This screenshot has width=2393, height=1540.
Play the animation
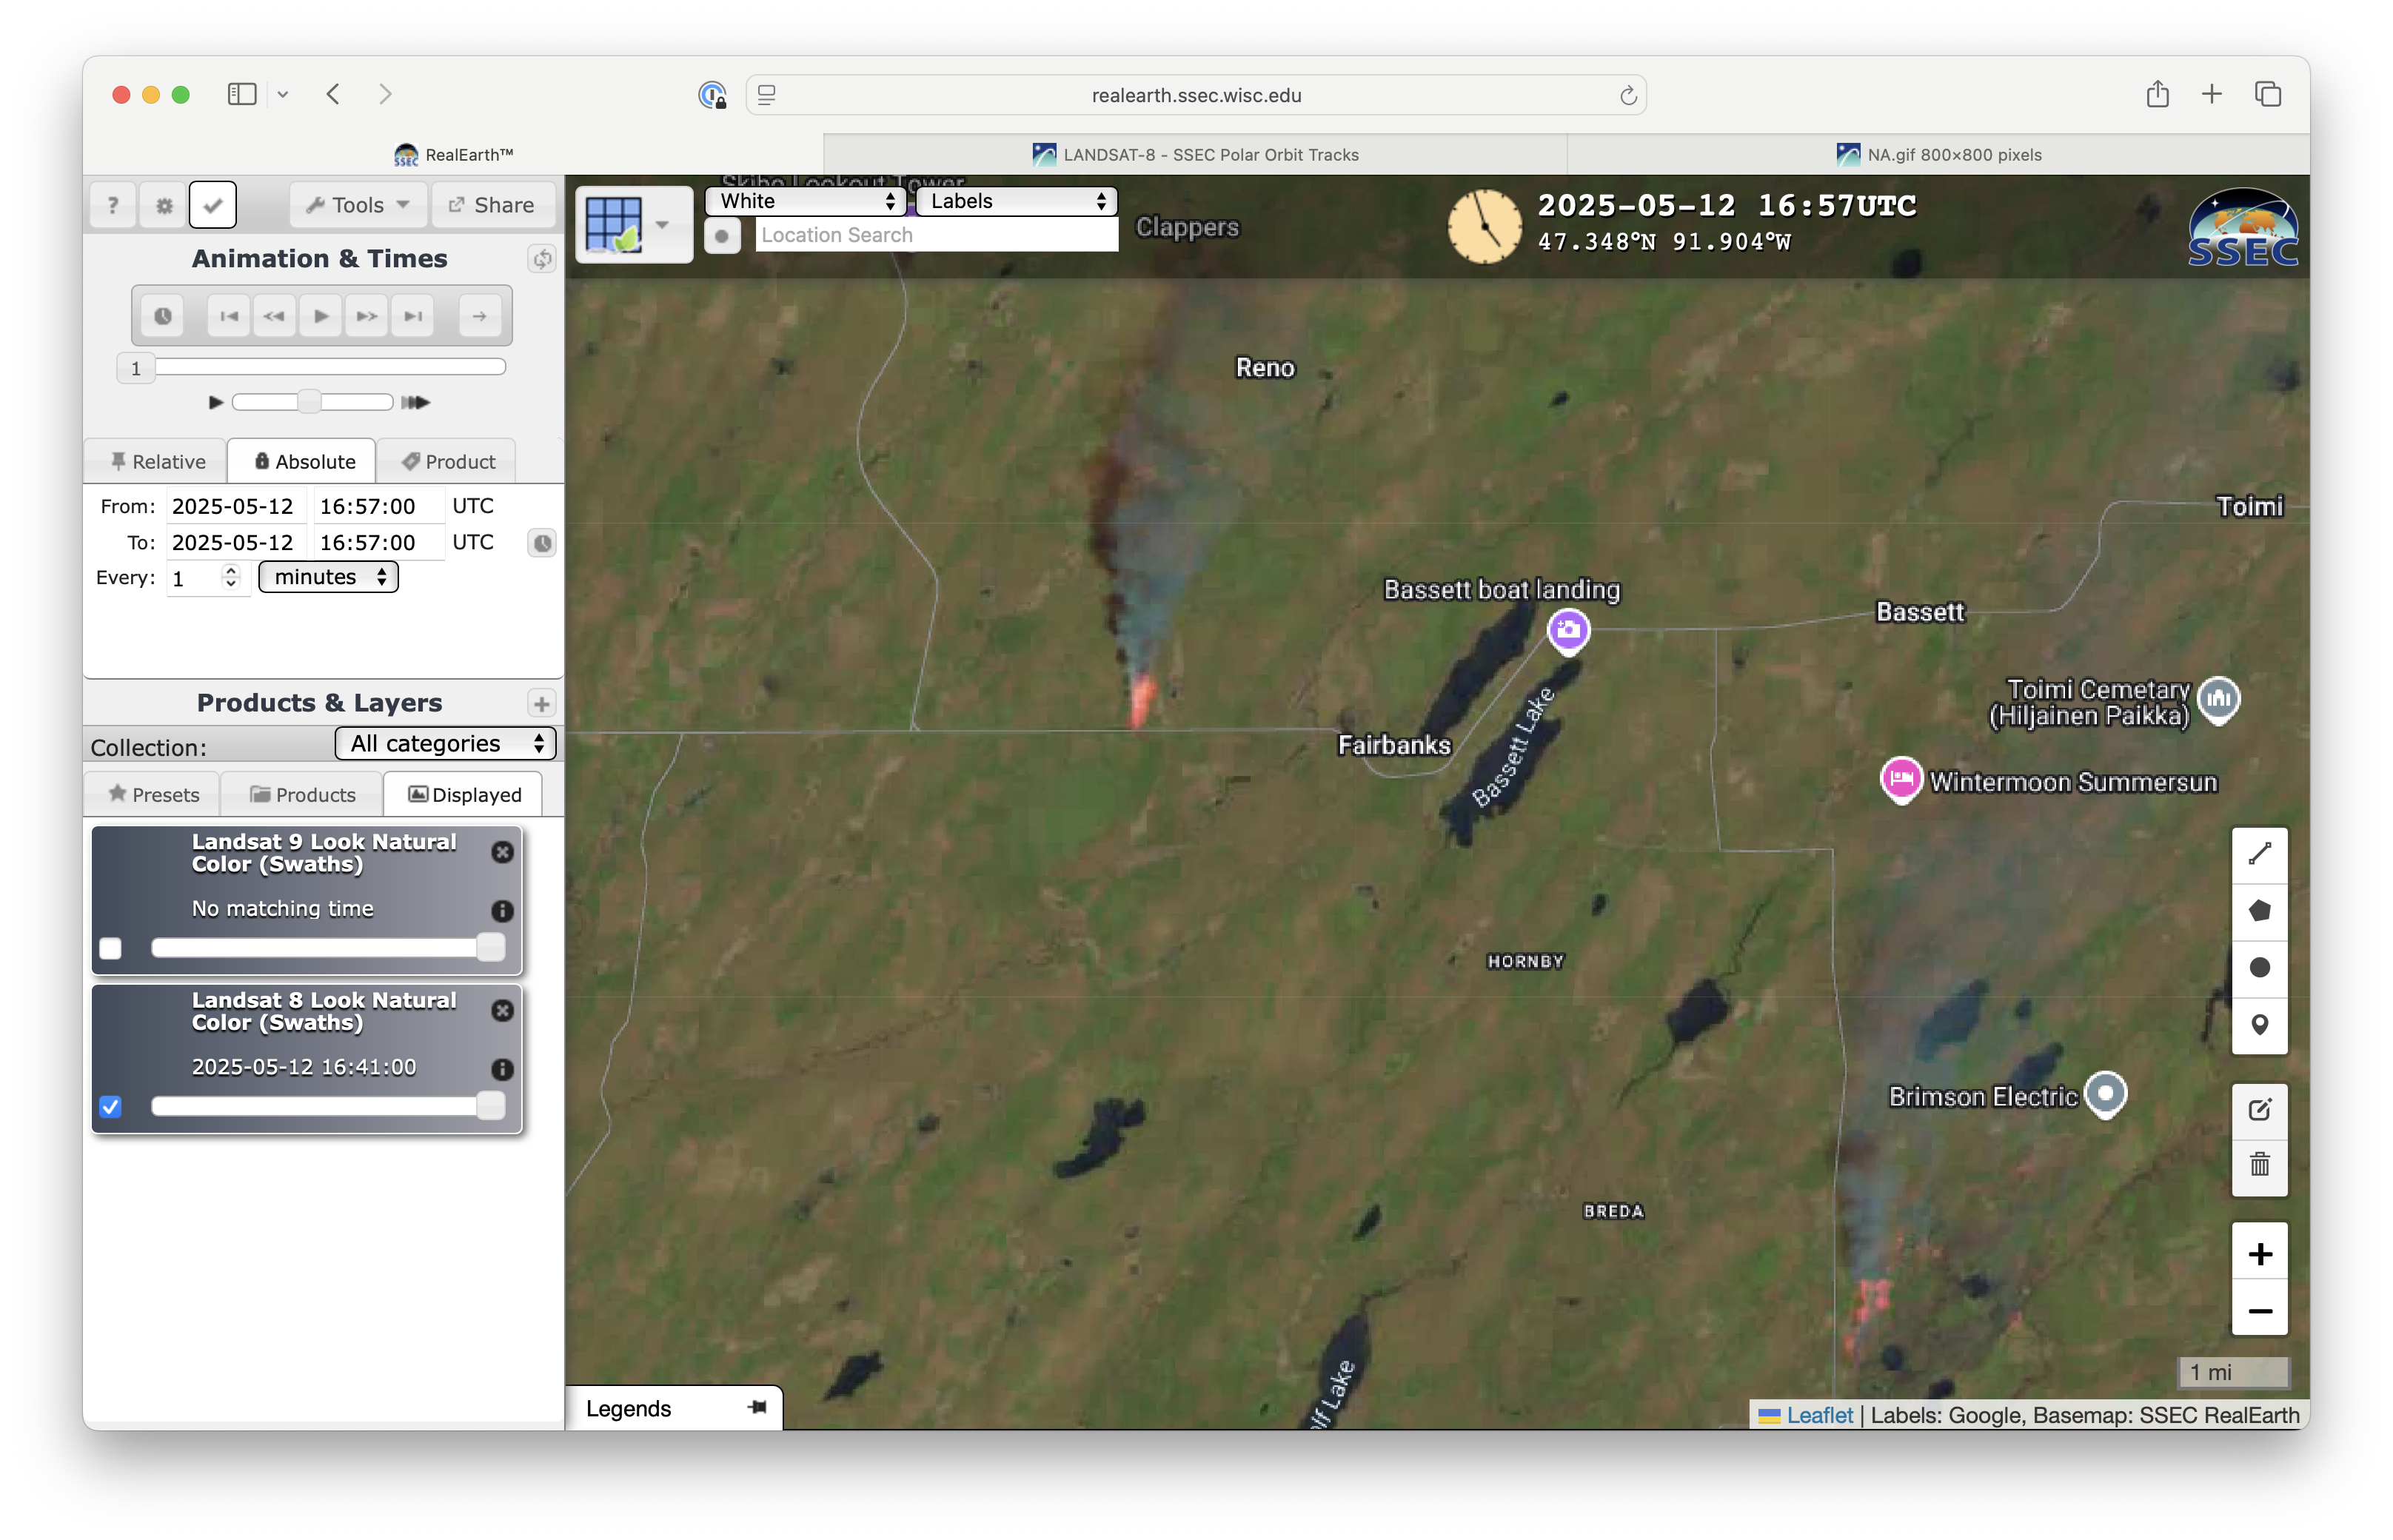321,316
